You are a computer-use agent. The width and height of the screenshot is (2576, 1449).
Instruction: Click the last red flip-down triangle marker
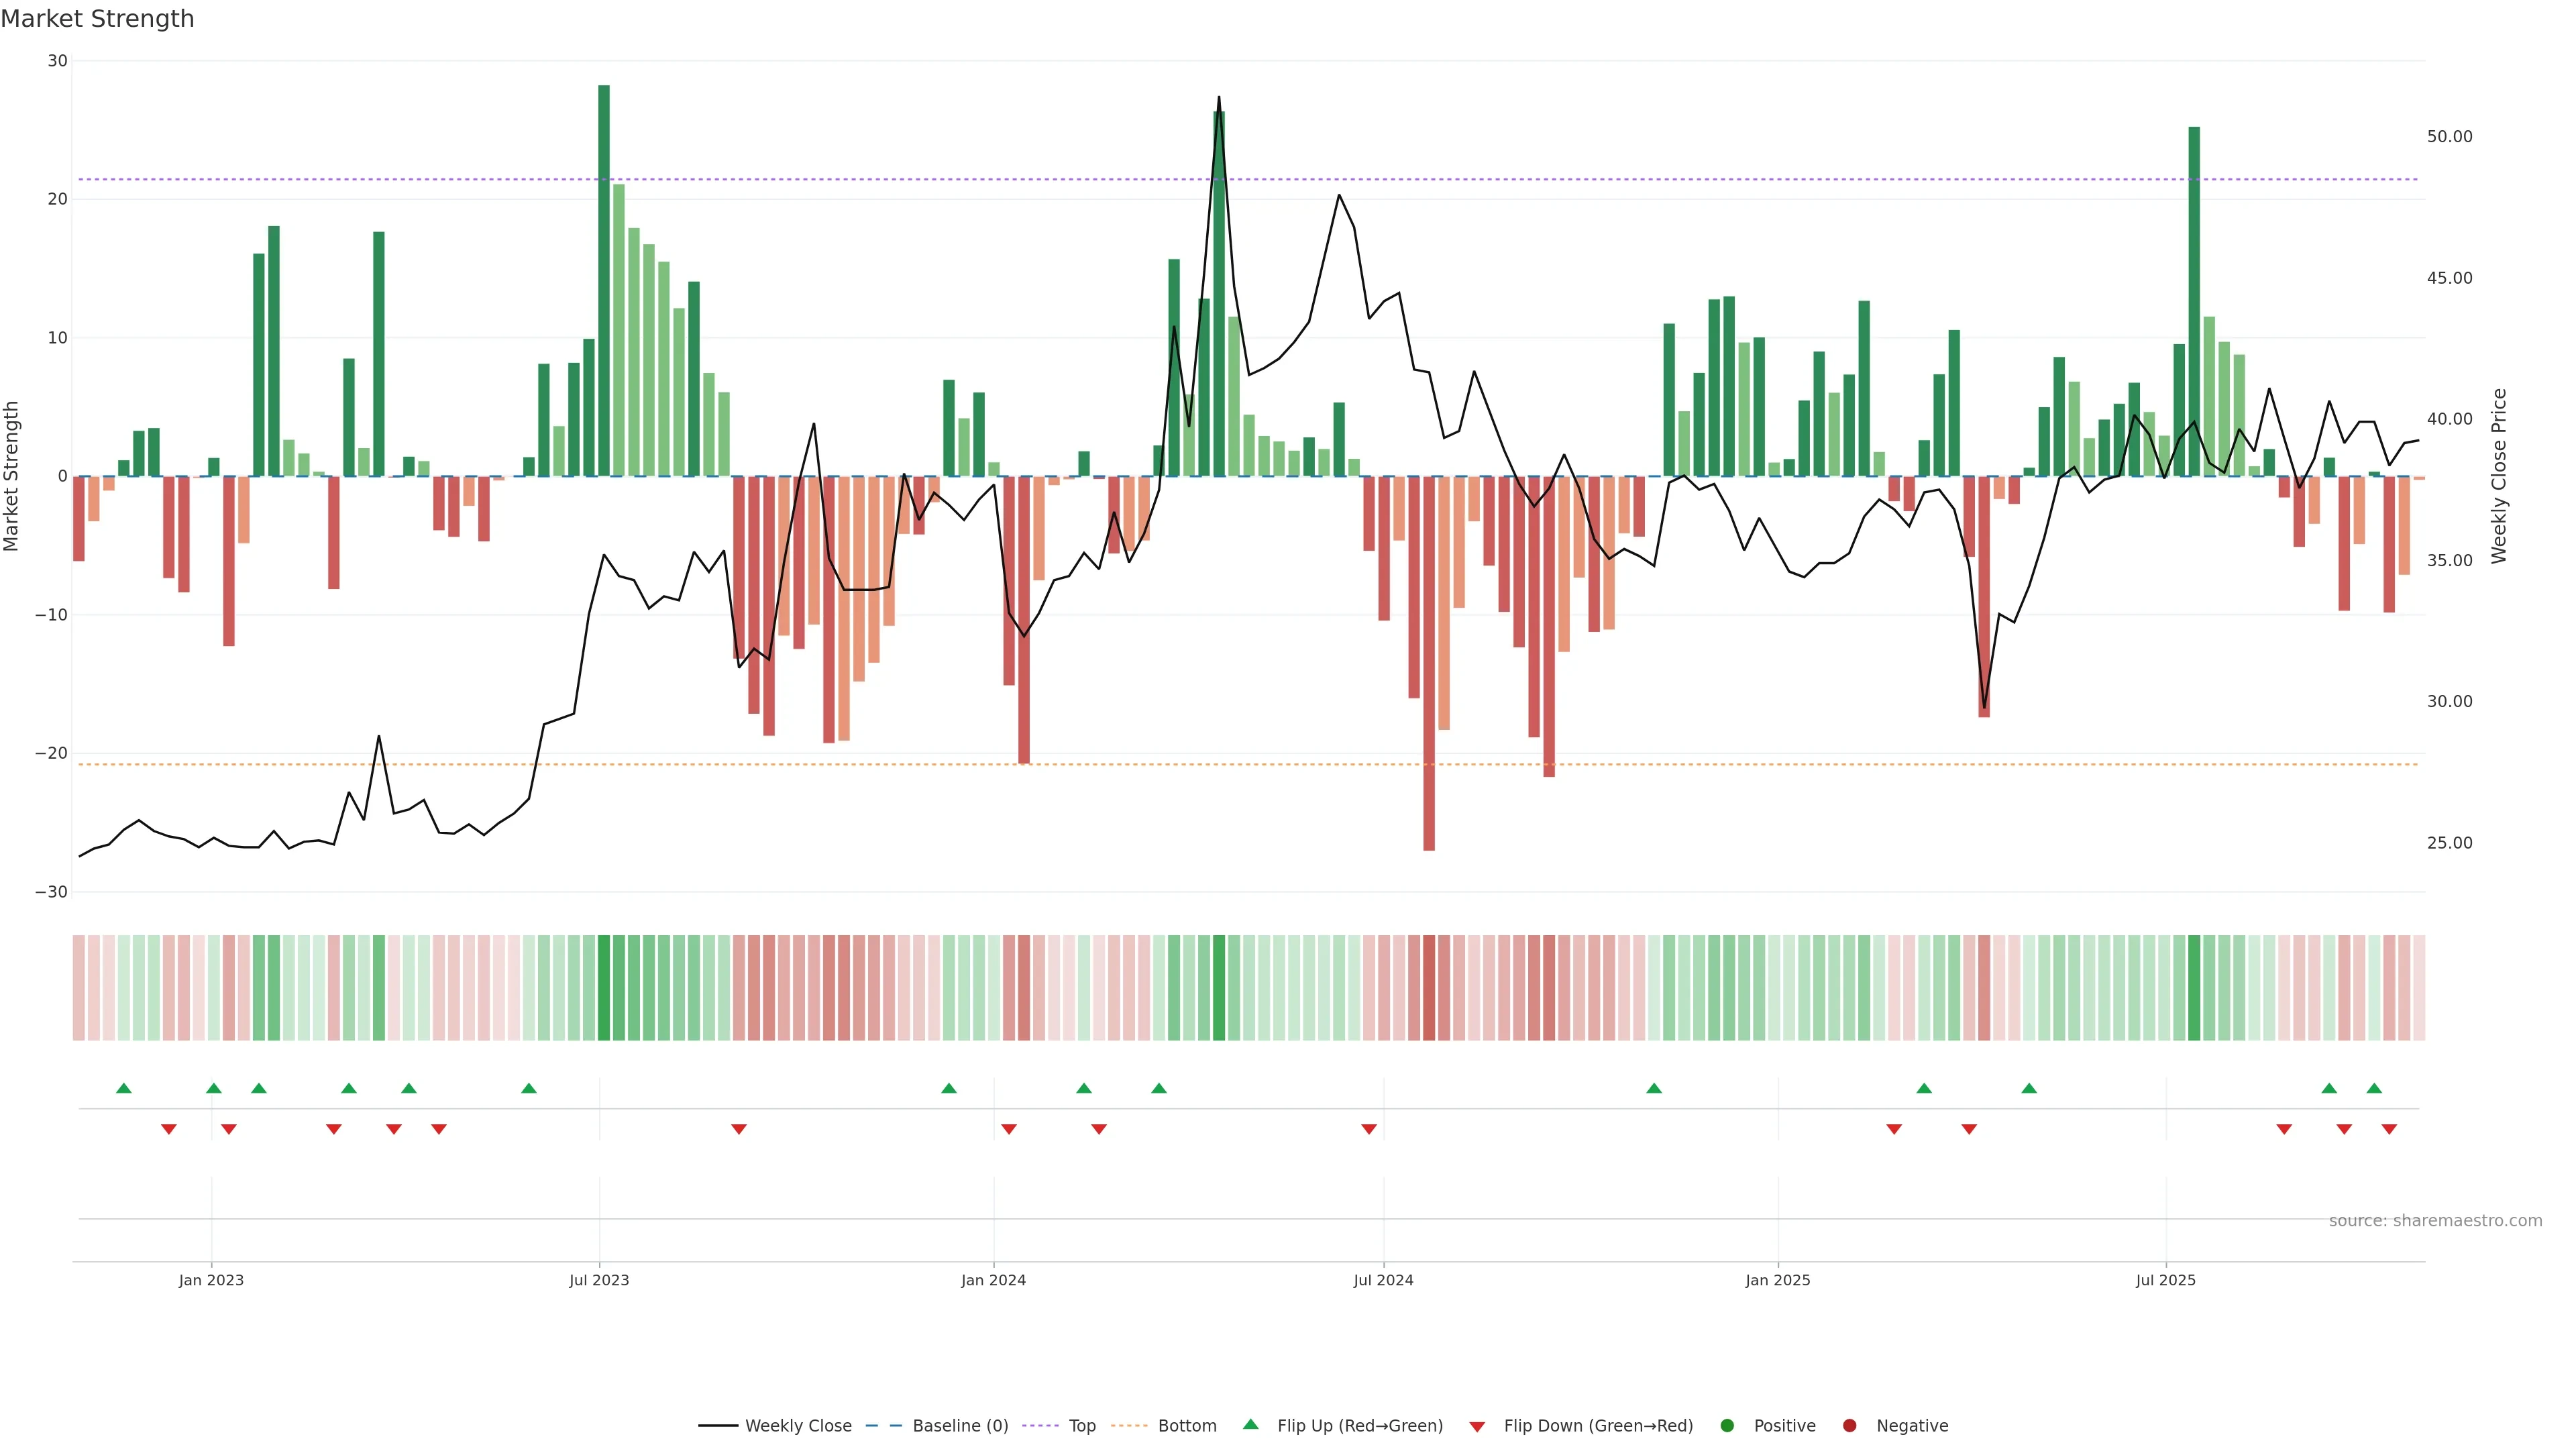[x=2389, y=1129]
